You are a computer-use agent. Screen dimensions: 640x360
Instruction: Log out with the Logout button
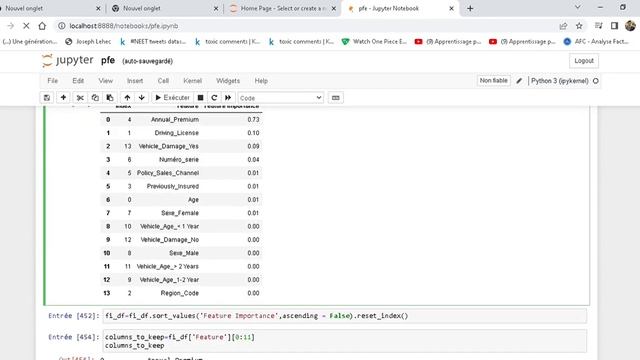pyautogui.click(x=584, y=61)
